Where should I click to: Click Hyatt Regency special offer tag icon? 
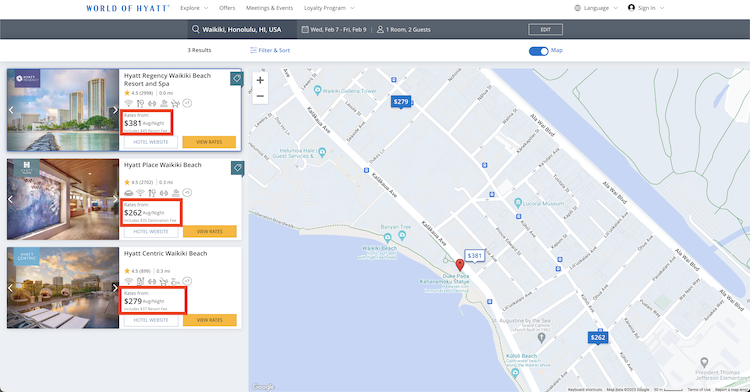click(x=236, y=78)
